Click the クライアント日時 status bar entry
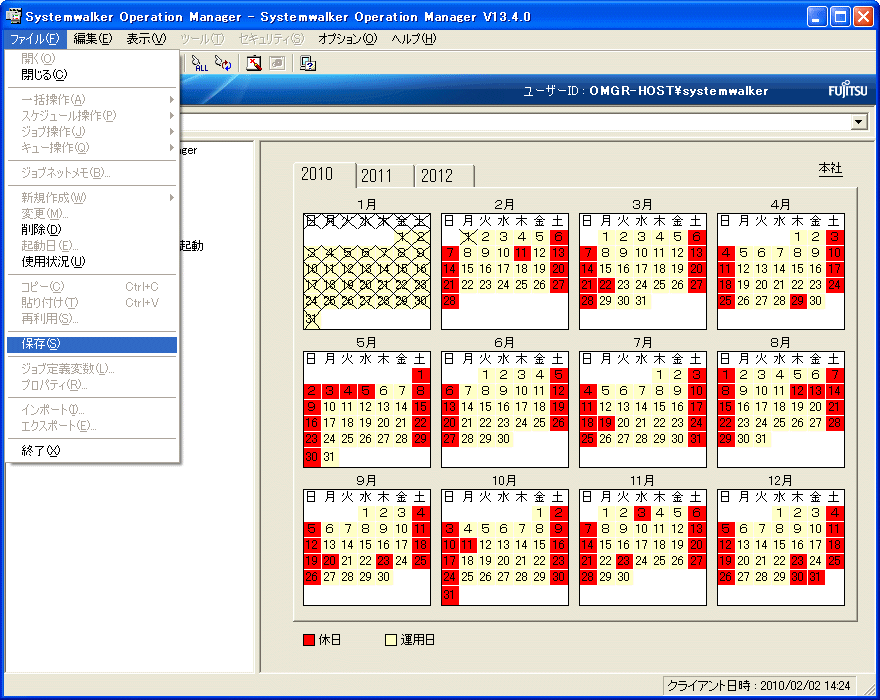The image size is (880, 700). point(759,685)
